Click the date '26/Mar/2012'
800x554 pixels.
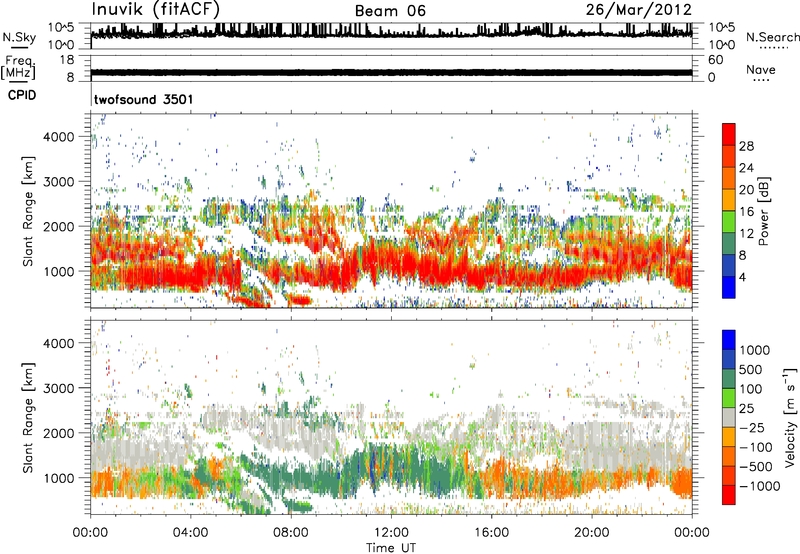(x=639, y=10)
